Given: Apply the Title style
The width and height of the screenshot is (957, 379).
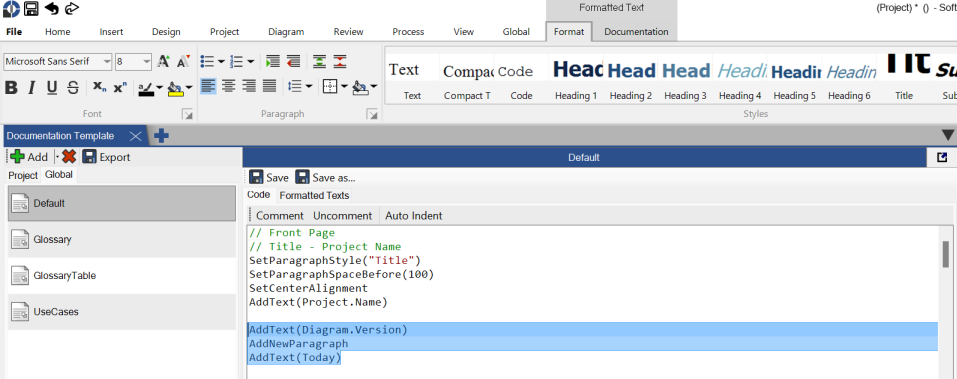Looking at the screenshot, I should click(904, 79).
